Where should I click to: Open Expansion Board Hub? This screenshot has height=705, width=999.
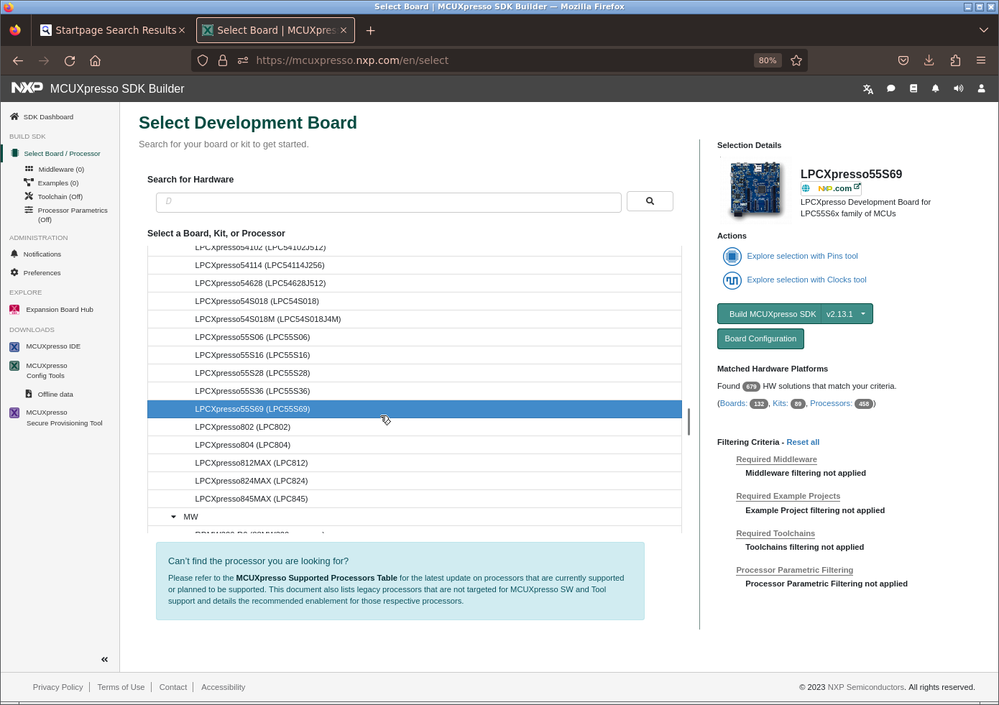52,310
